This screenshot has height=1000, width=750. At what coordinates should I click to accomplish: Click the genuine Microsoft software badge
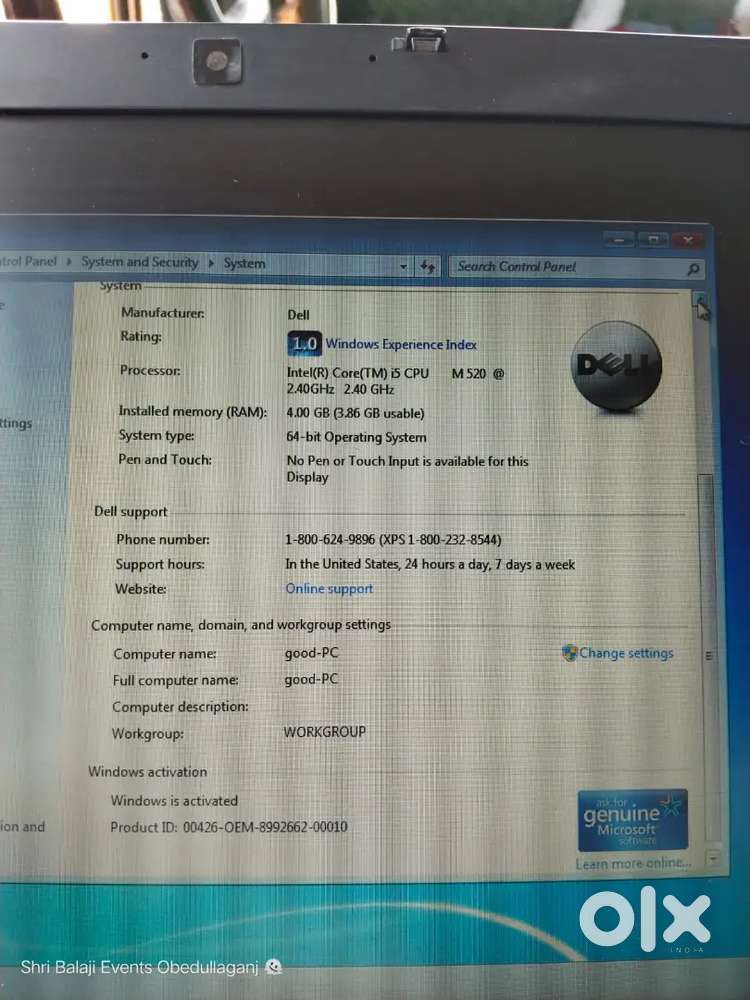pos(633,820)
